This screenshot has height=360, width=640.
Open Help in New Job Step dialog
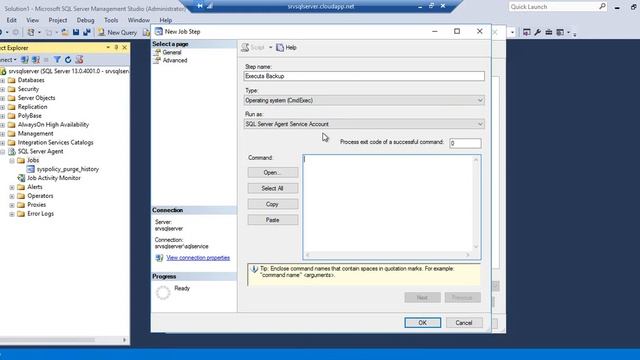286,47
